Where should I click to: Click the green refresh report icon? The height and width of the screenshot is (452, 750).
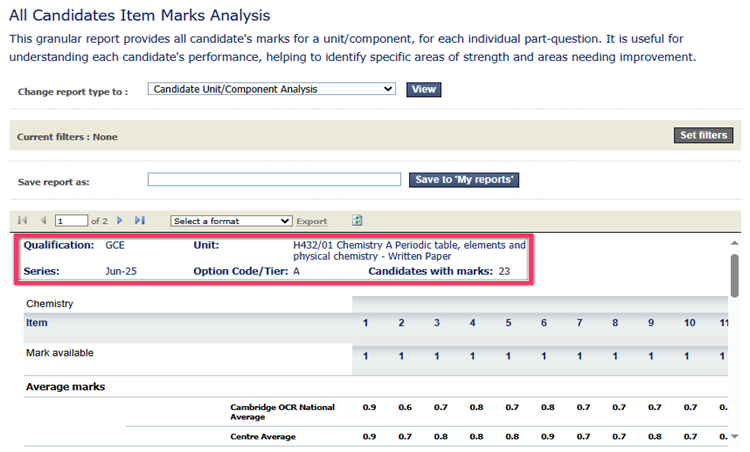tap(357, 220)
